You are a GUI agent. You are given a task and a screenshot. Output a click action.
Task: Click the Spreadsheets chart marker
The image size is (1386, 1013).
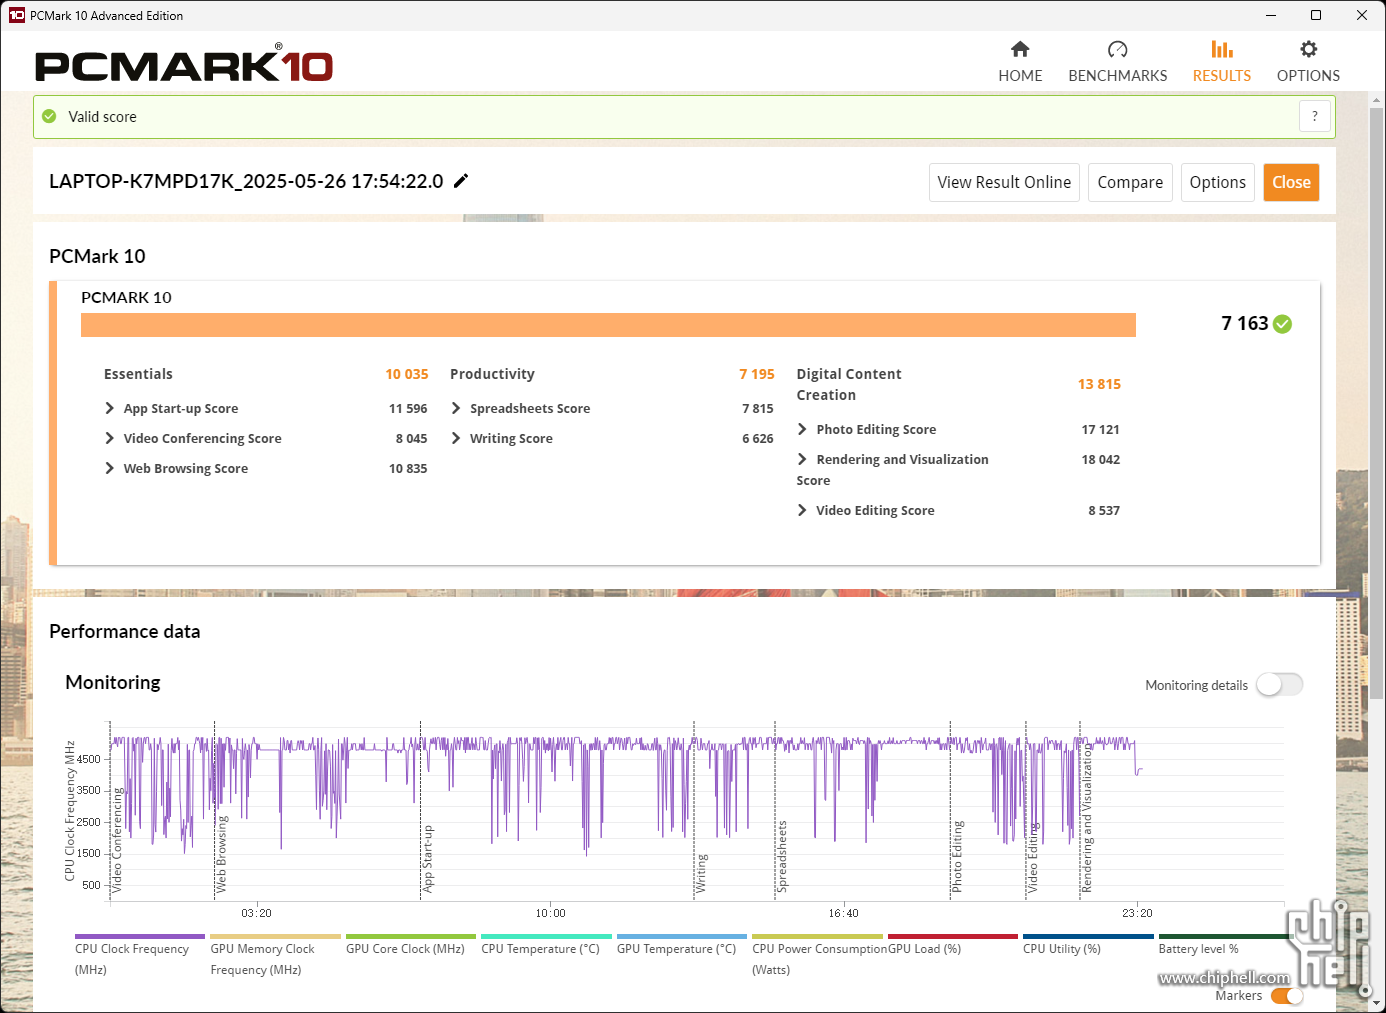(782, 856)
